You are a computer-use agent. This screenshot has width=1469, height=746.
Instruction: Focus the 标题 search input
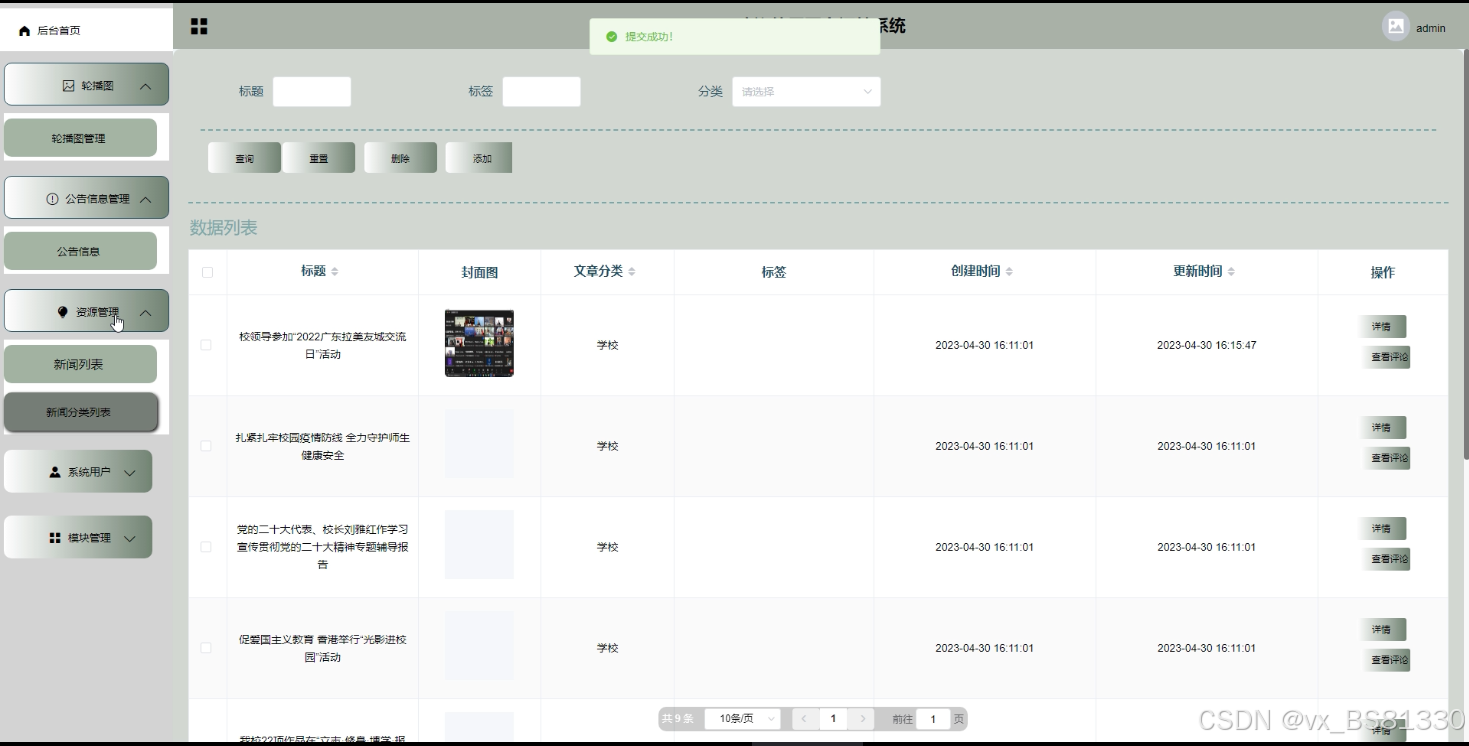tap(312, 92)
